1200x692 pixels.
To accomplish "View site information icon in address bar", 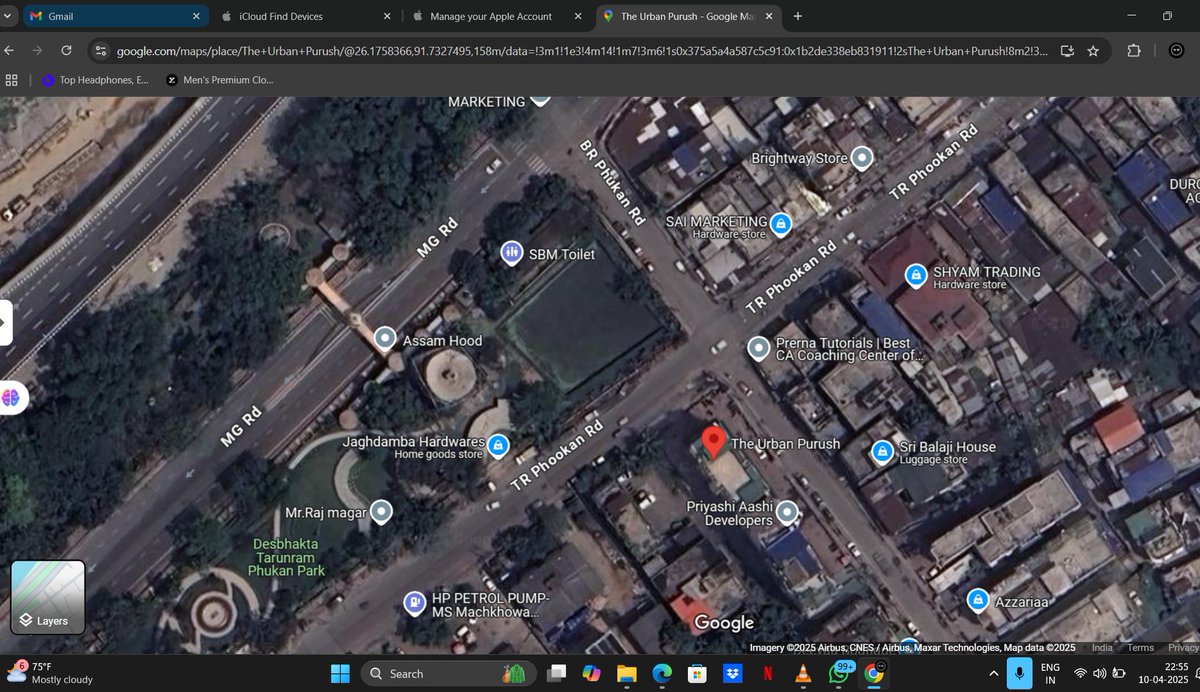I will tap(99, 51).
